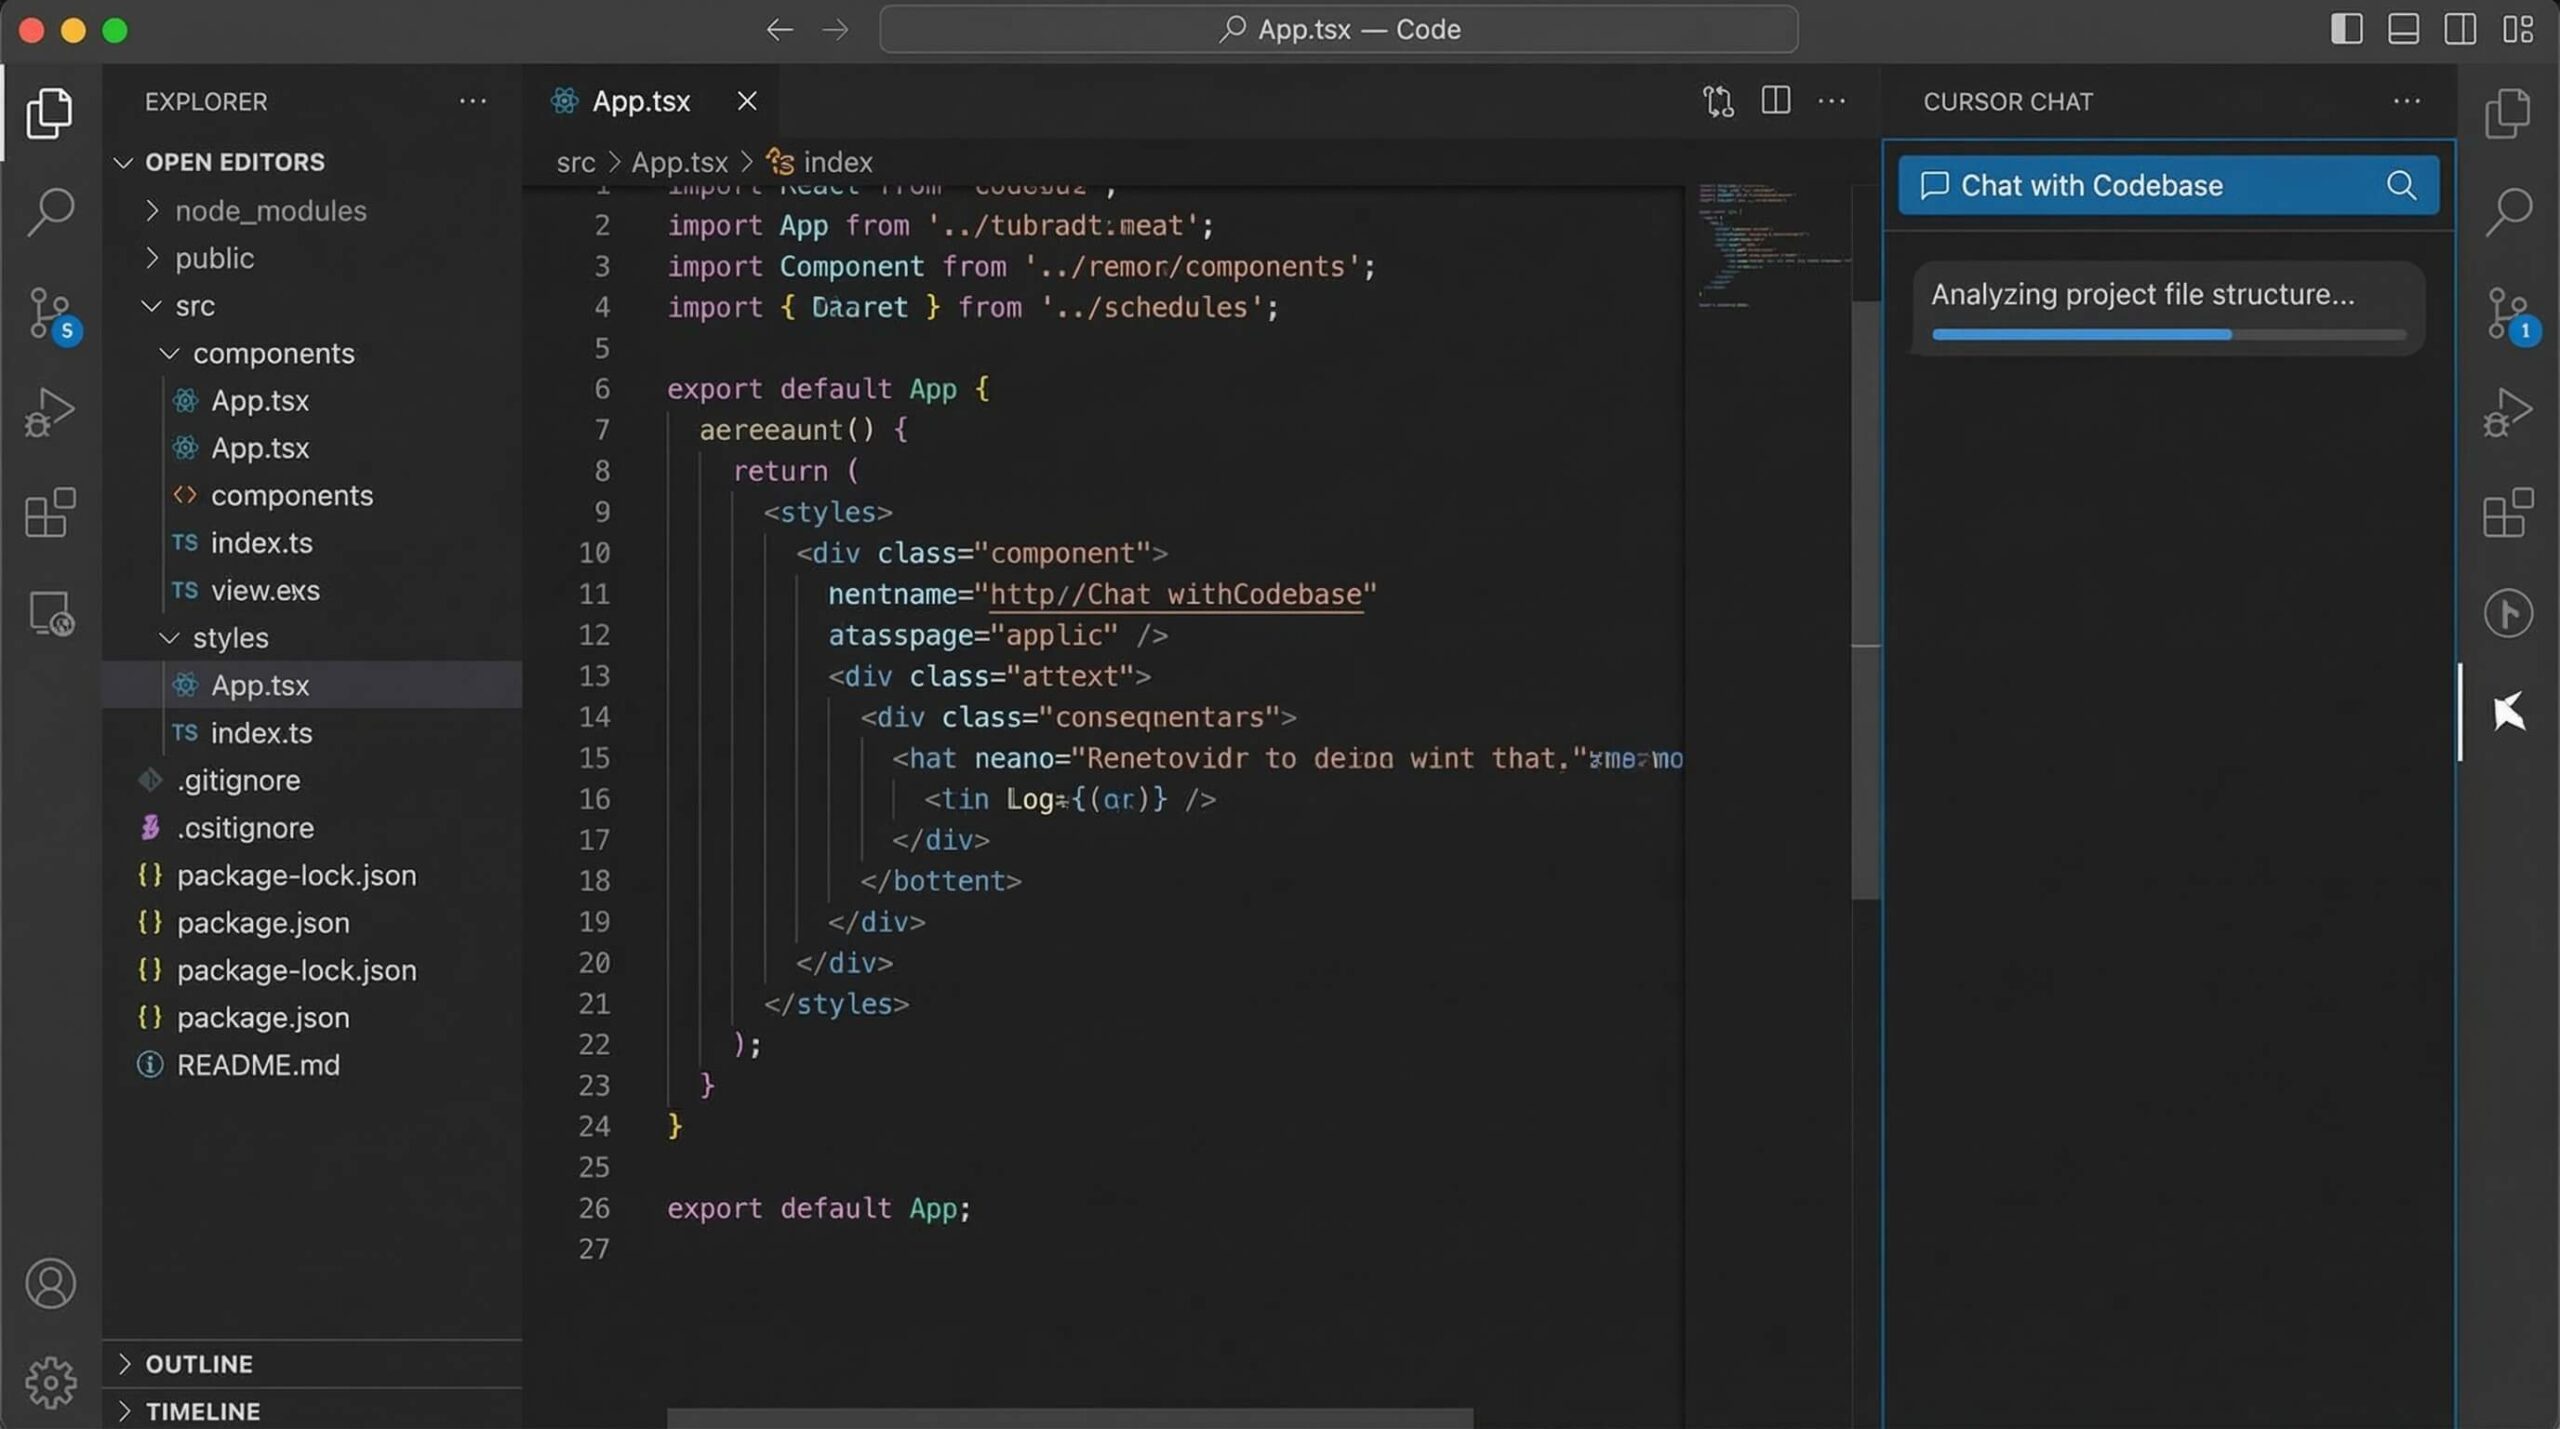Viewport: 2560px width, 1429px height.
Task: Collapse the styles folder
Action: [x=312, y=637]
